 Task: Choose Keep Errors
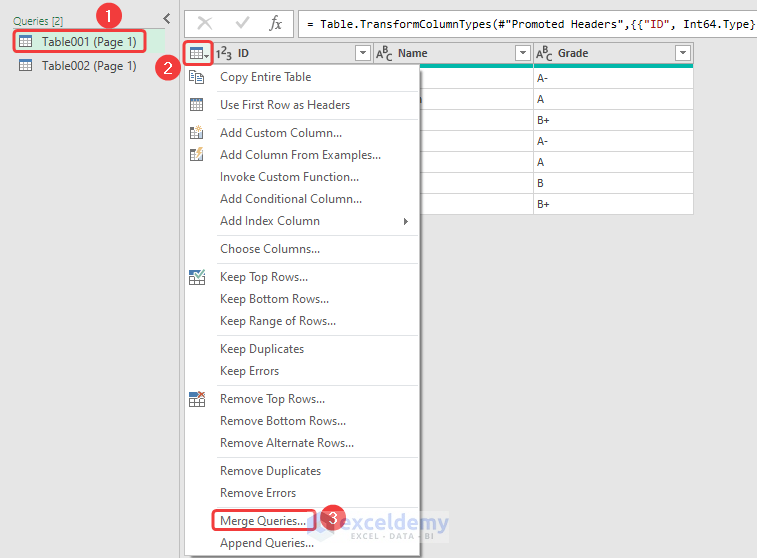[x=249, y=371]
